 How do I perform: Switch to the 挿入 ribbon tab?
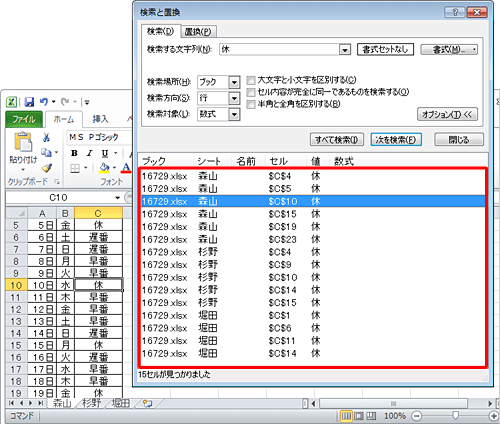tap(100, 119)
